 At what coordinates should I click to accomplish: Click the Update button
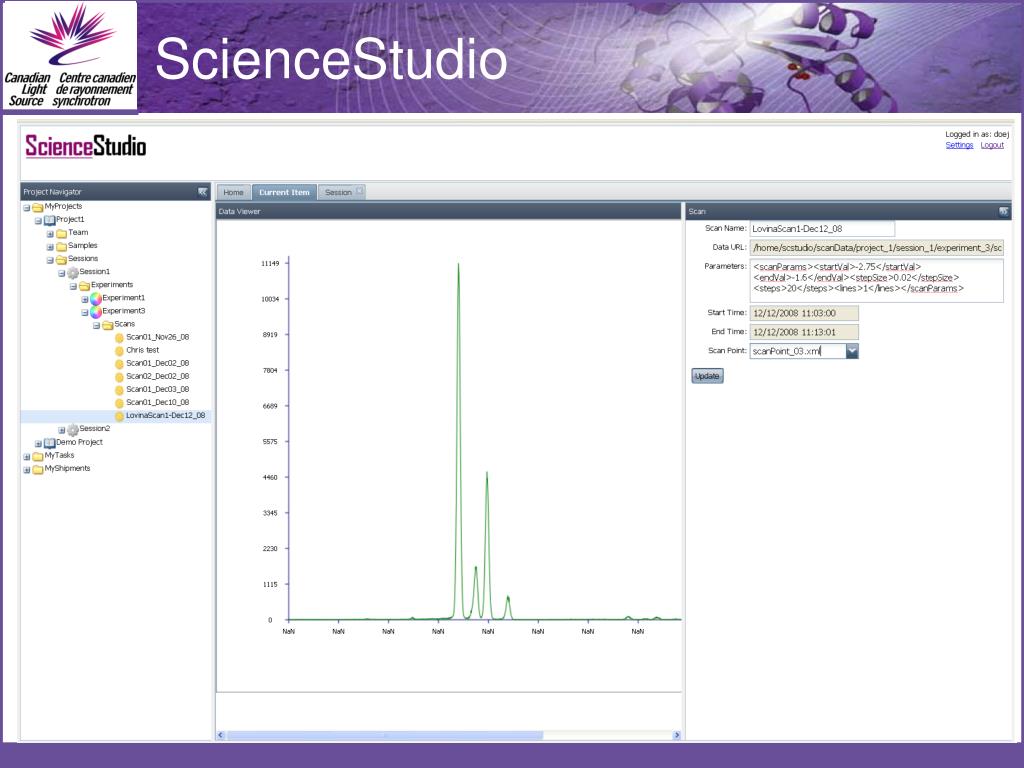pos(707,376)
